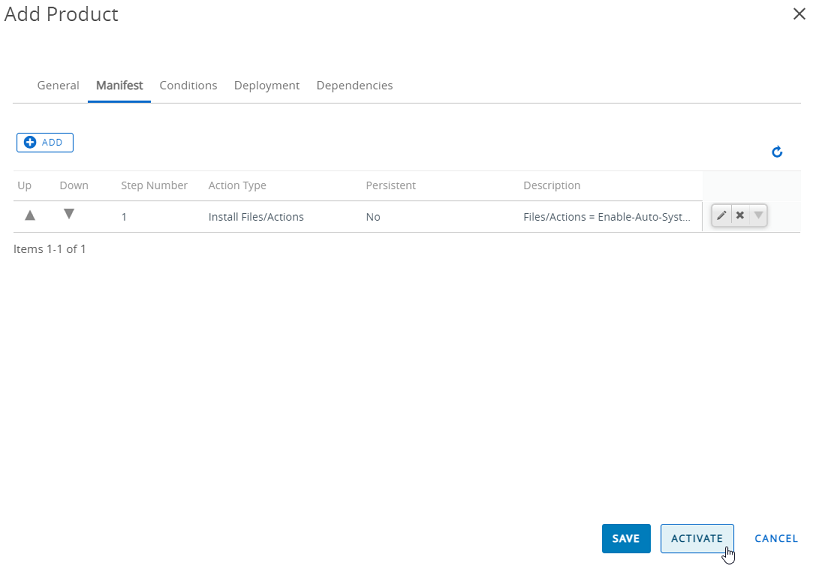Click the Down column header

click(74, 185)
